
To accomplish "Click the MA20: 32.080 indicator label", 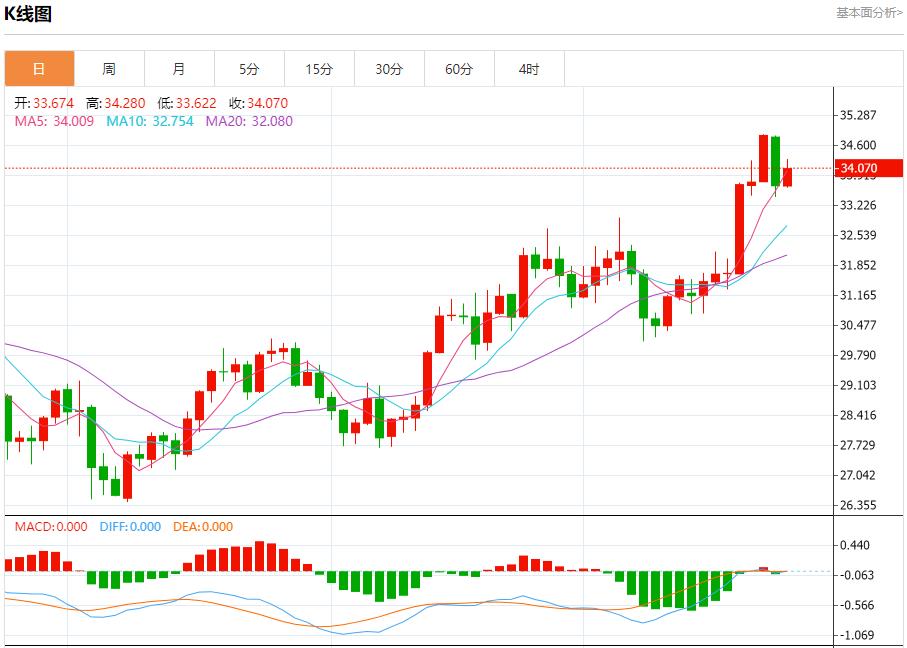I will tap(249, 122).
